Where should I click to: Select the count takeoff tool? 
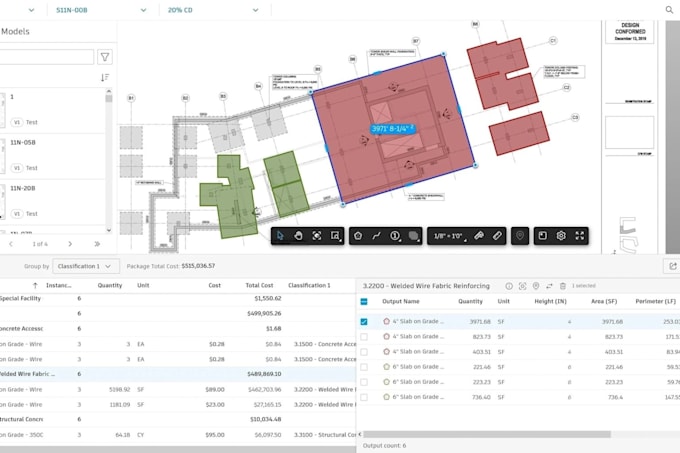click(x=395, y=235)
